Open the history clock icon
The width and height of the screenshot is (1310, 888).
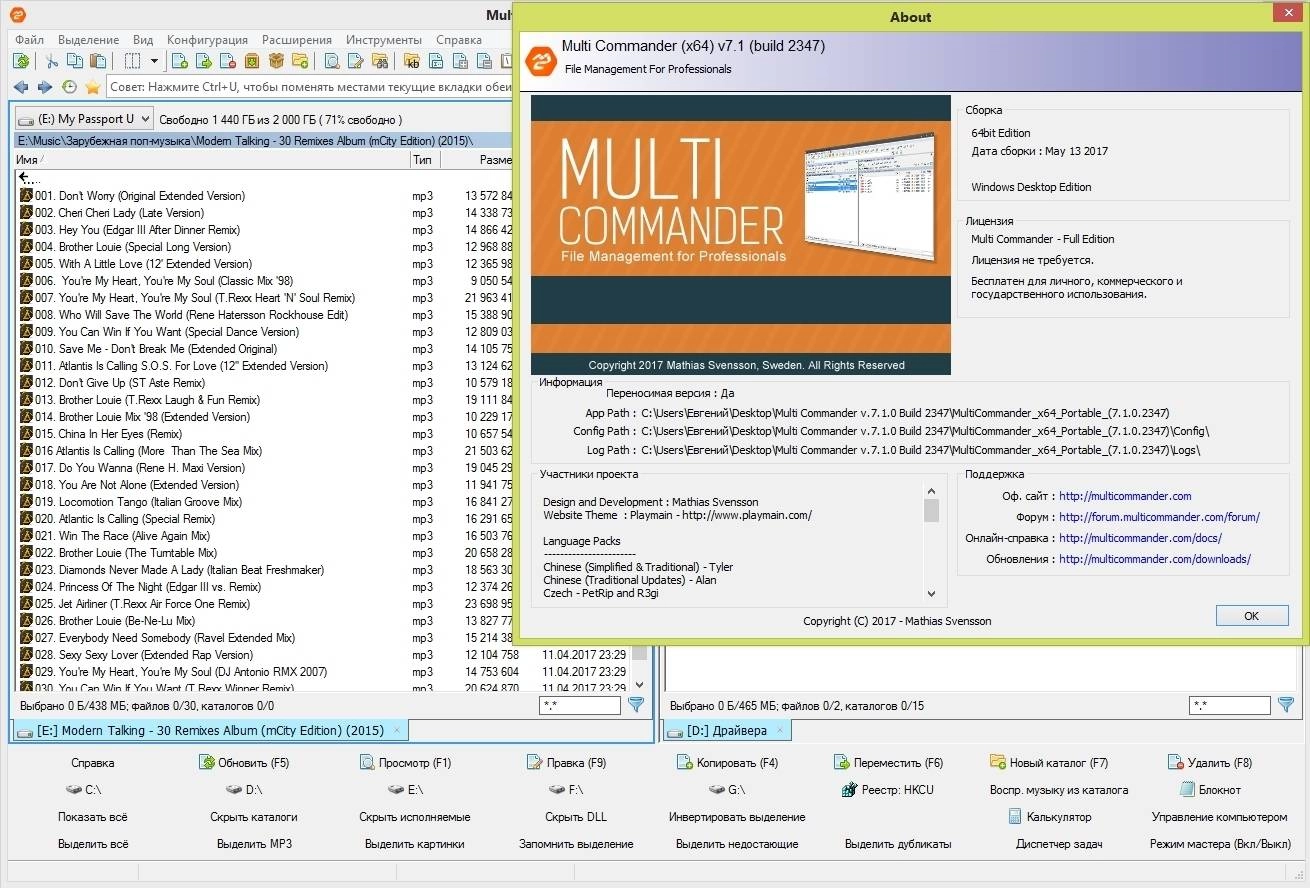[69, 87]
